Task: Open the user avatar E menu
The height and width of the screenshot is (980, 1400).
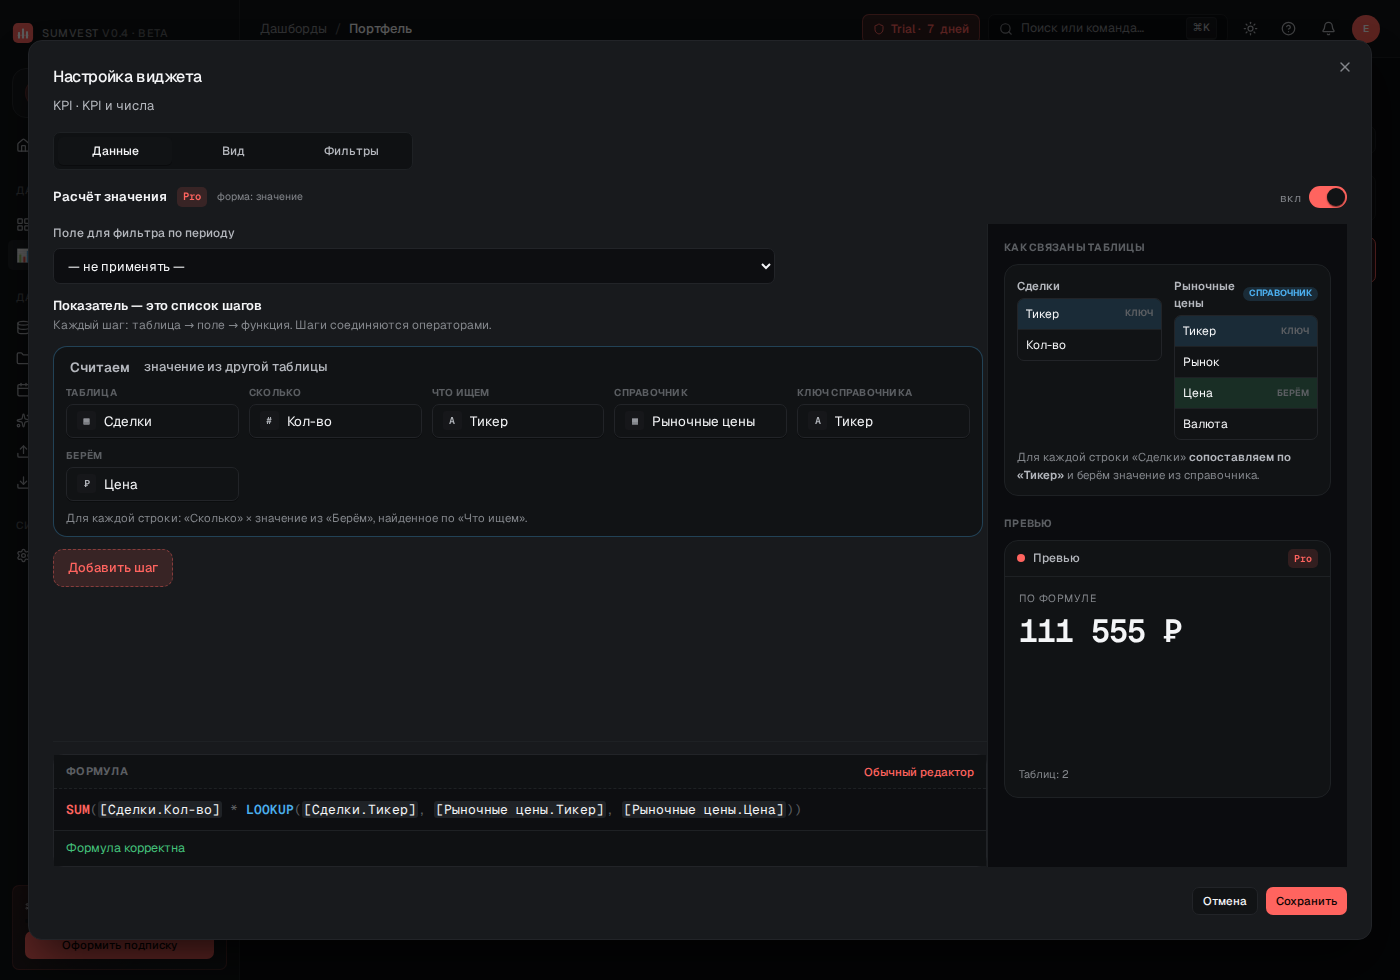Action: 1366,28
